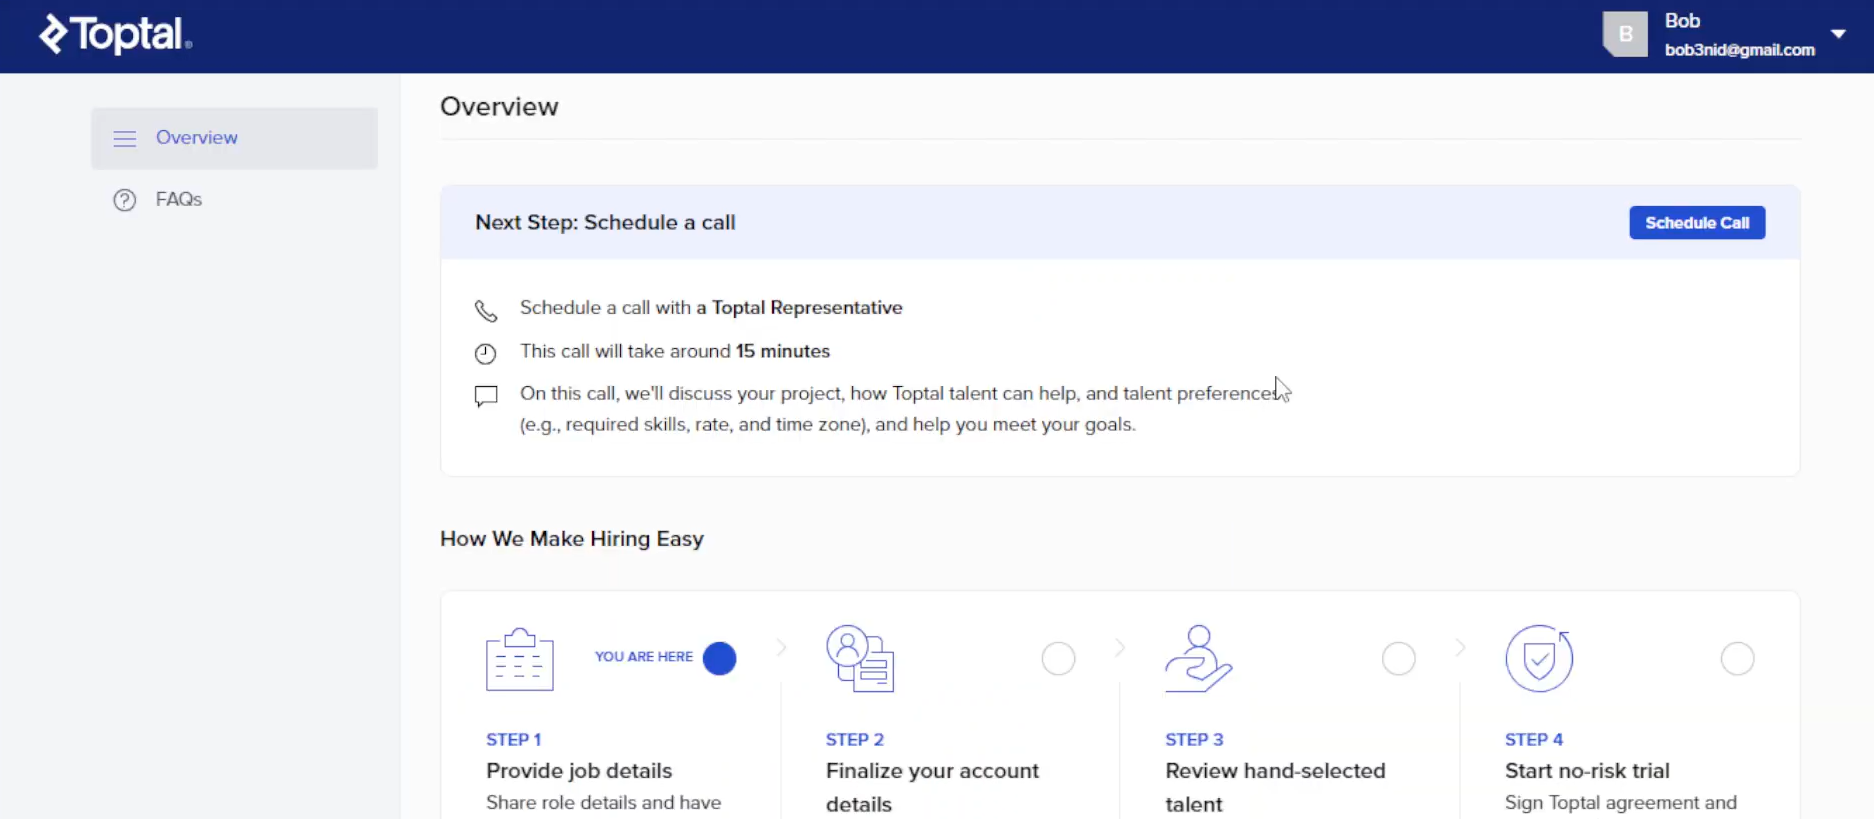Click the '15 minutes' bold text

[783, 351]
